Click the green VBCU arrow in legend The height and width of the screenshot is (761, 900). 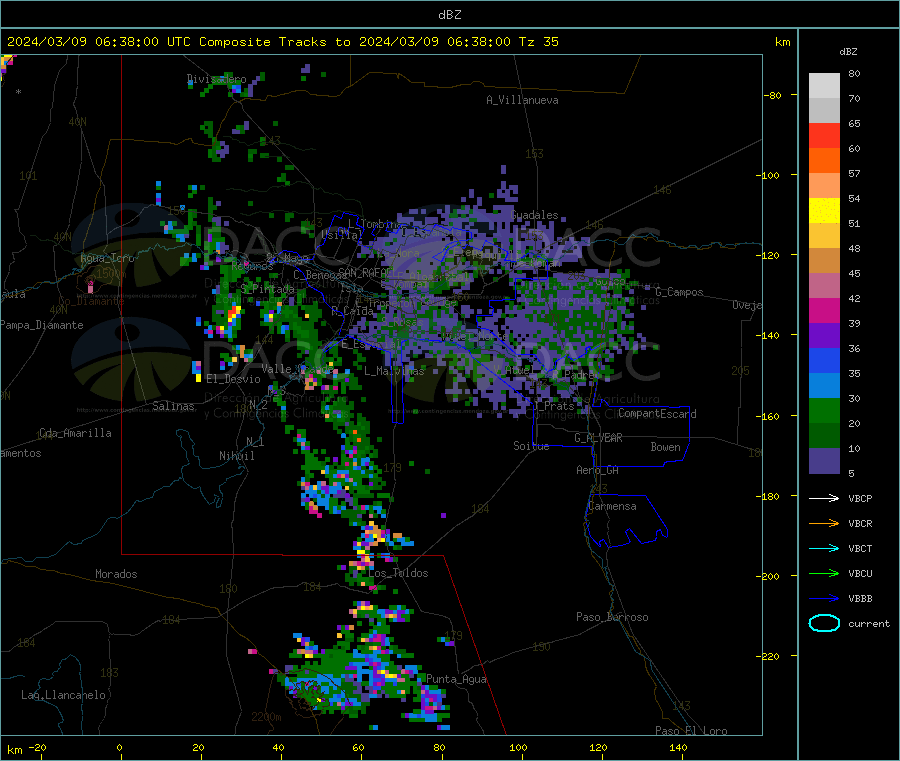pyautogui.click(x=824, y=573)
